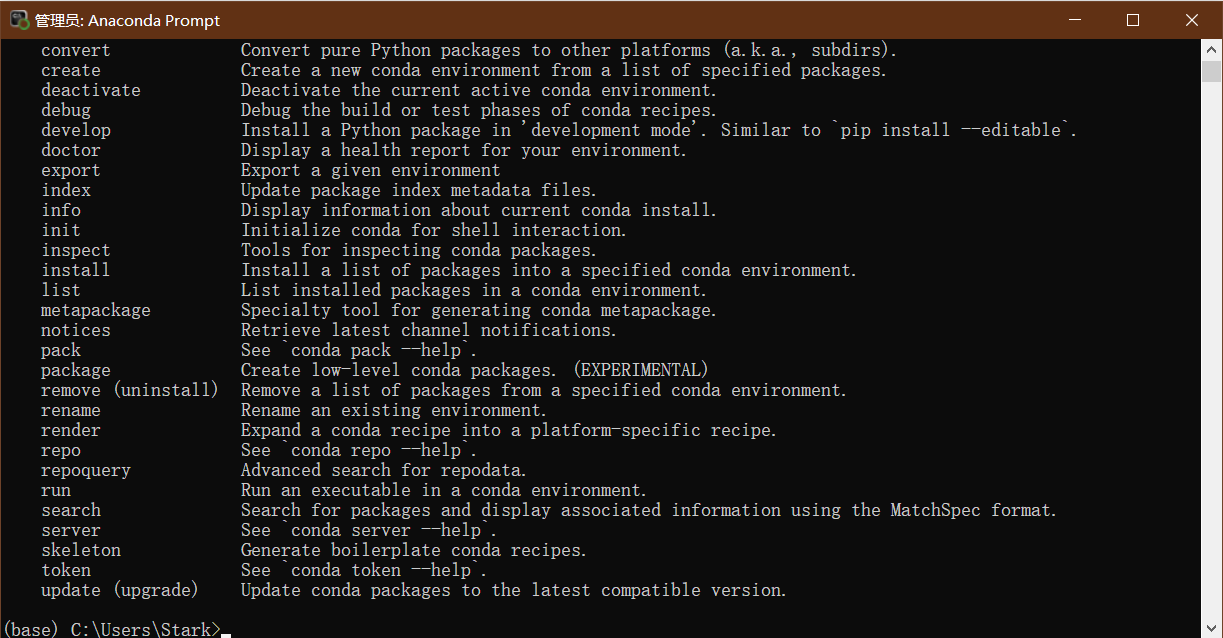Click the scrollbar up arrow
Screen dimensions: 1223x638
tap(1211, 50)
